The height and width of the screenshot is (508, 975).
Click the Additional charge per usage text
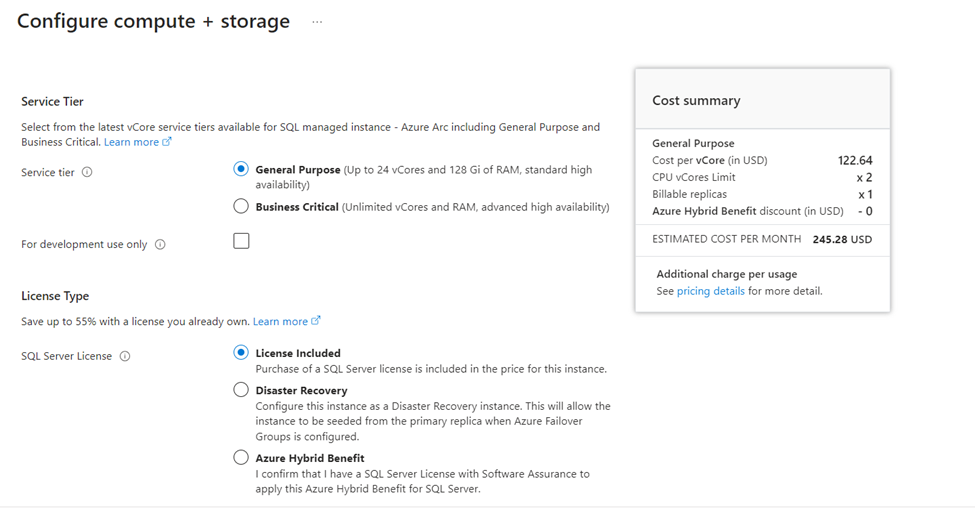point(727,274)
